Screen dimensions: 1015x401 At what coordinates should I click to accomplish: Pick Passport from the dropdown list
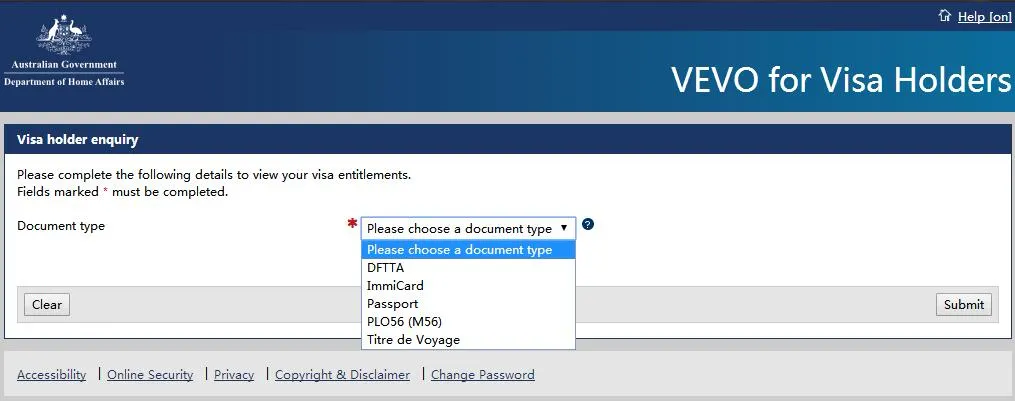coord(392,304)
